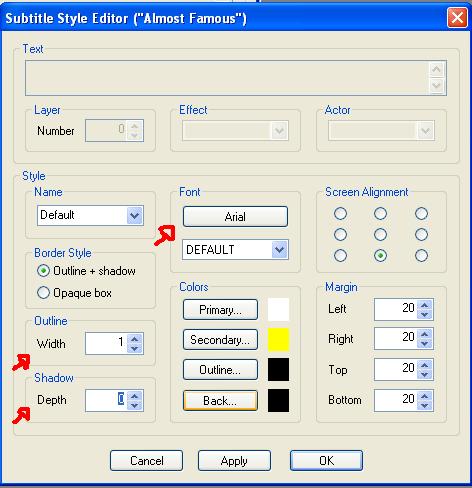Screen dimensions: 472x488
Task: Click the Back... color button
Action: (220, 400)
